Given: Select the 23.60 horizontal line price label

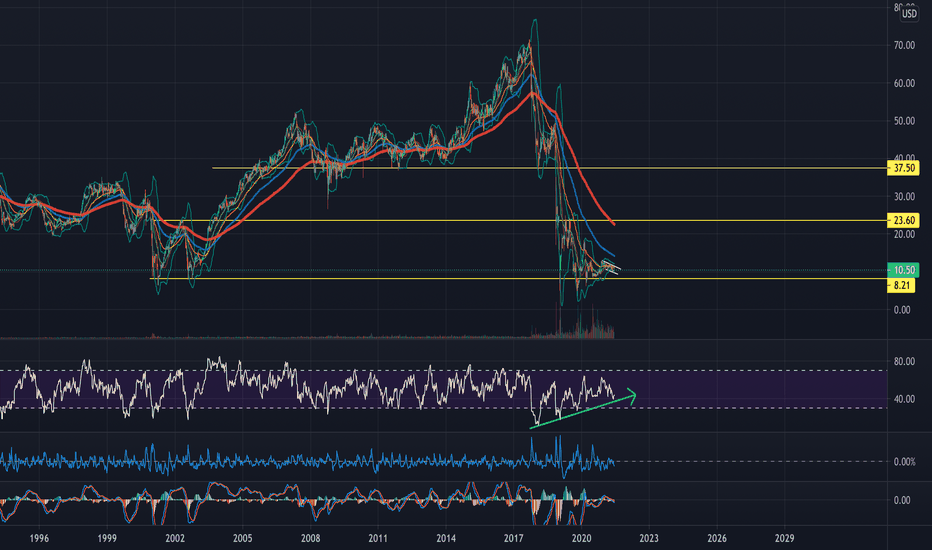Looking at the screenshot, I should [x=903, y=221].
